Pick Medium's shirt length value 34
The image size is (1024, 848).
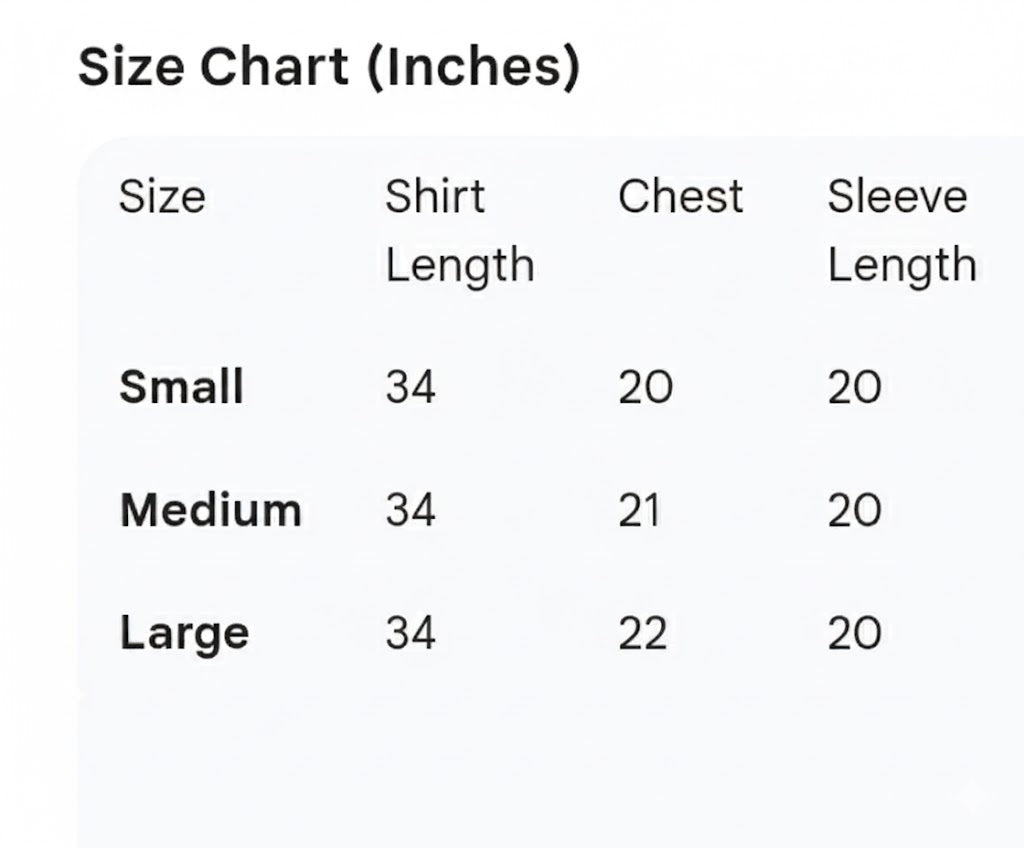(x=411, y=510)
